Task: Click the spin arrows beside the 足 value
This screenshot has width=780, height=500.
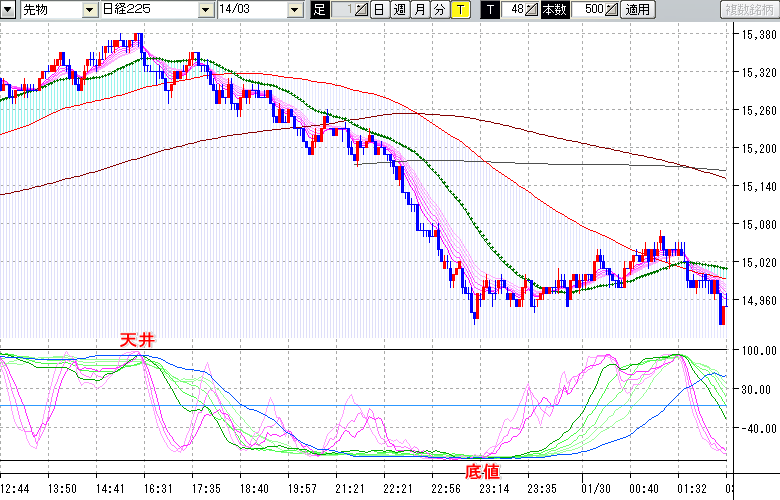Action: pyautogui.click(x=363, y=10)
